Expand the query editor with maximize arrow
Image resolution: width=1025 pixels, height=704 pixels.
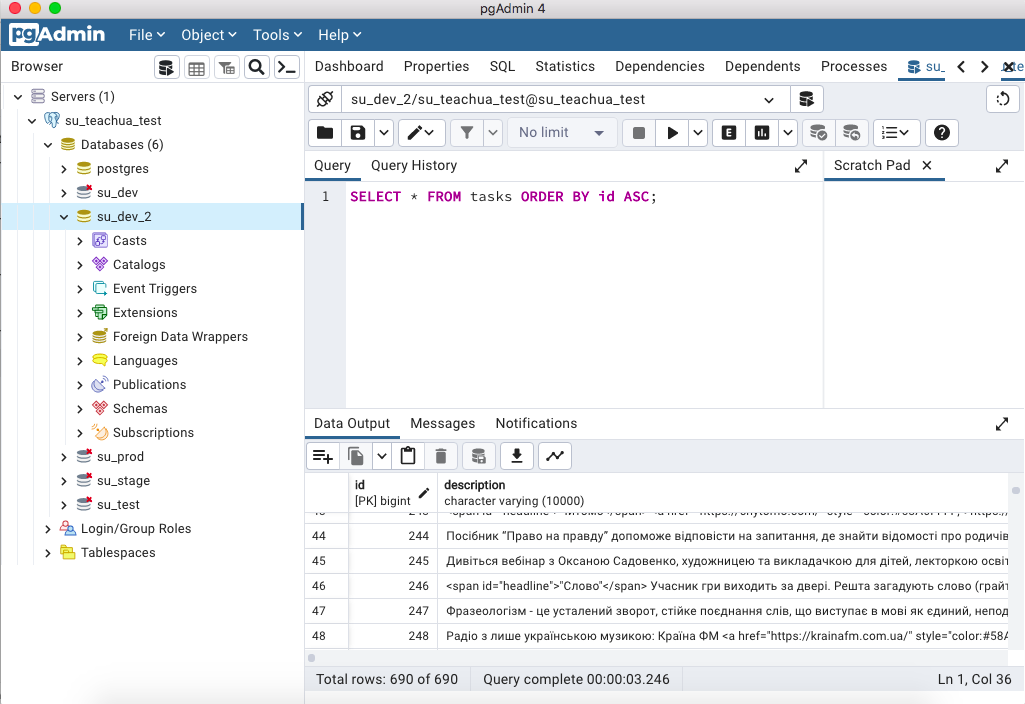(x=801, y=166)
